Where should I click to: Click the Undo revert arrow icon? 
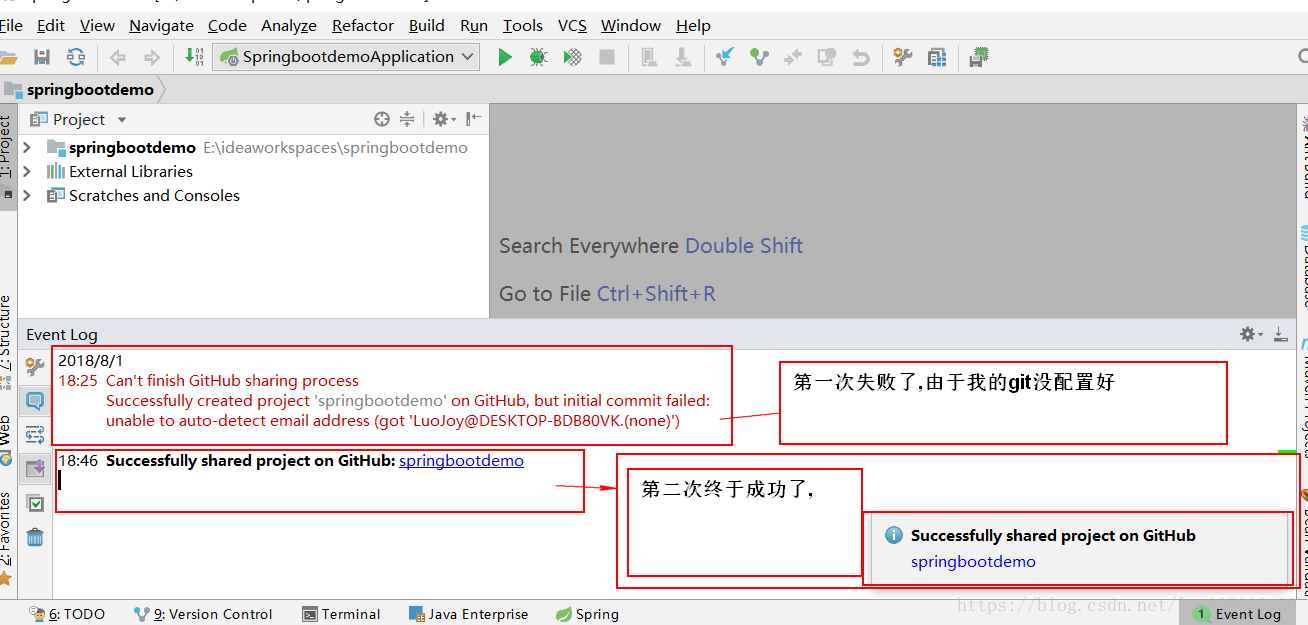point(860,57)
